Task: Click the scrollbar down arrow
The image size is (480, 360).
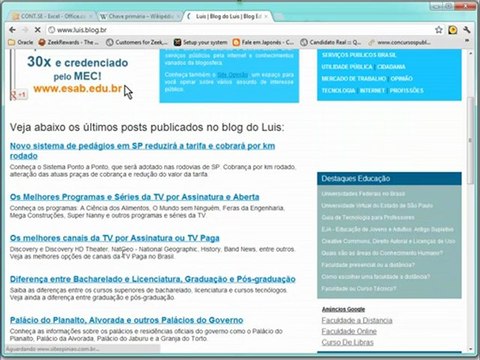Action: tap(470, 349)
